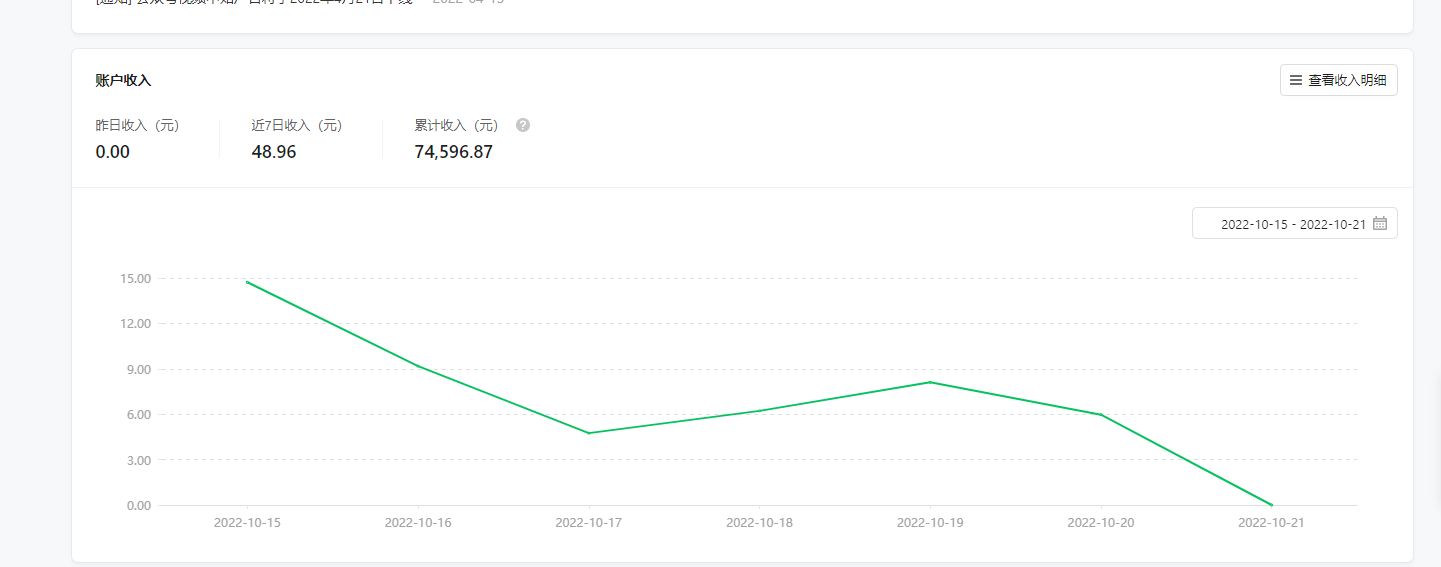Click the 2022-10-18 x-axis label
1441x567 pixels.
(x=760, y=523)
